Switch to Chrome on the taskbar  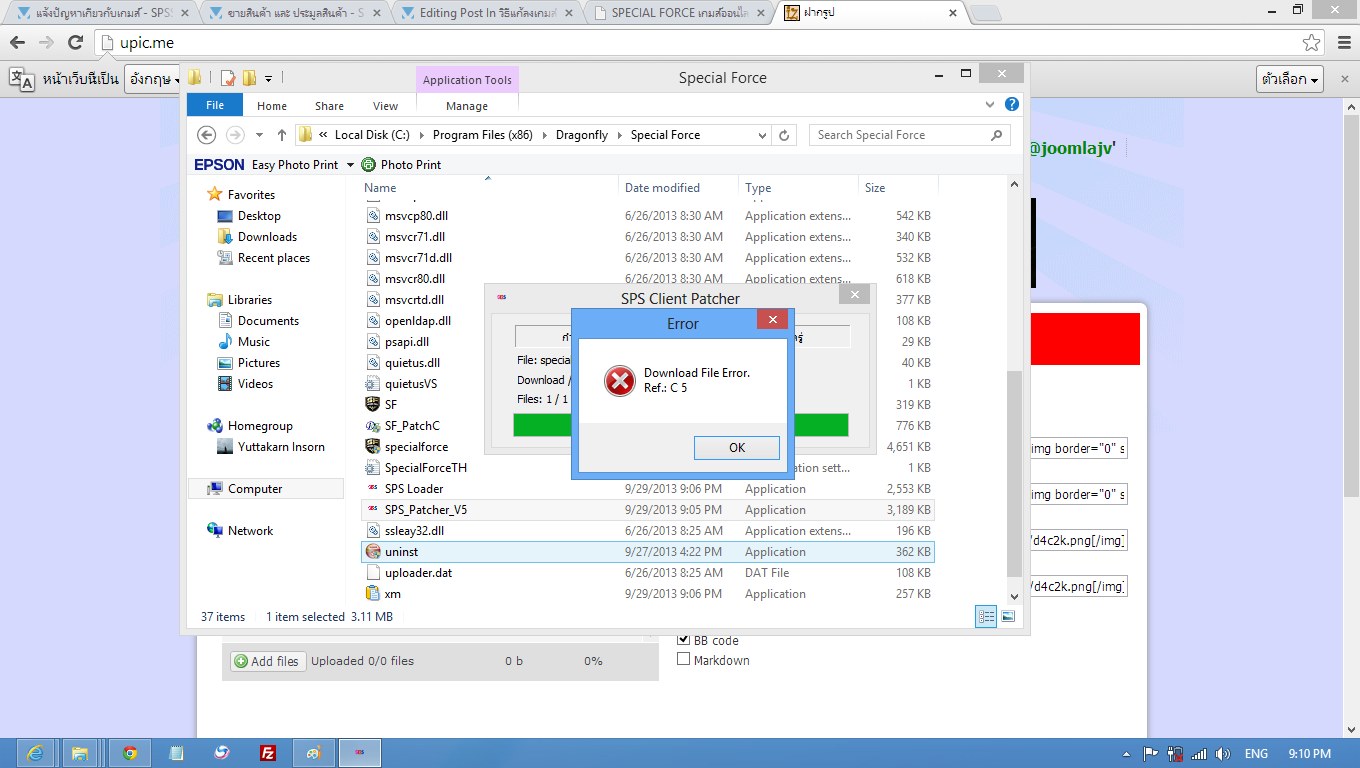(129, 753)
